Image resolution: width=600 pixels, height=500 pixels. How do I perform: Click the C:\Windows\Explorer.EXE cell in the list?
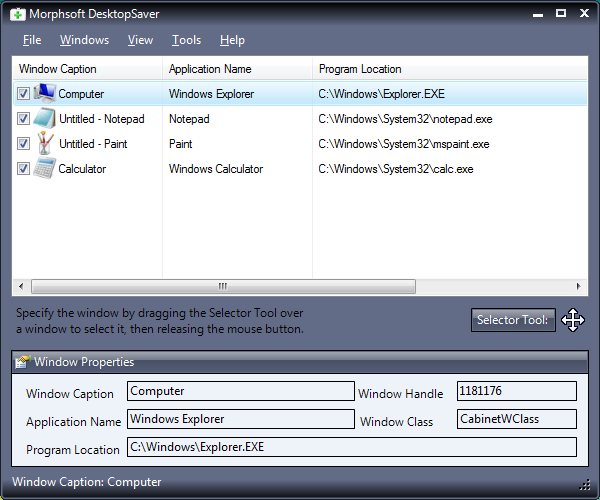click(x=382, y=94)
